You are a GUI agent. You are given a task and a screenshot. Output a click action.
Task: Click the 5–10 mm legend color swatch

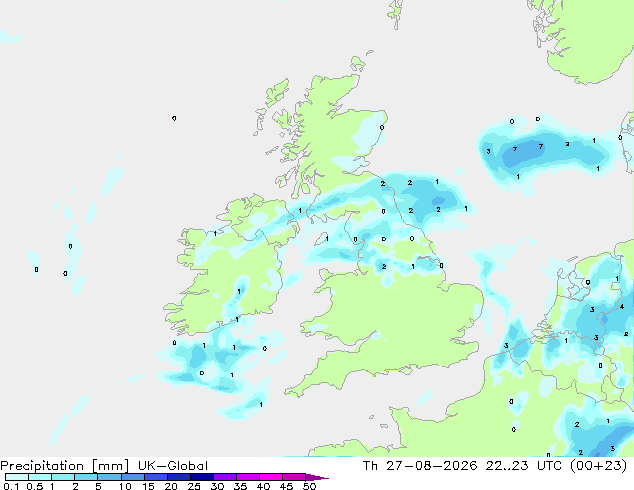click(x=110, y=477)
